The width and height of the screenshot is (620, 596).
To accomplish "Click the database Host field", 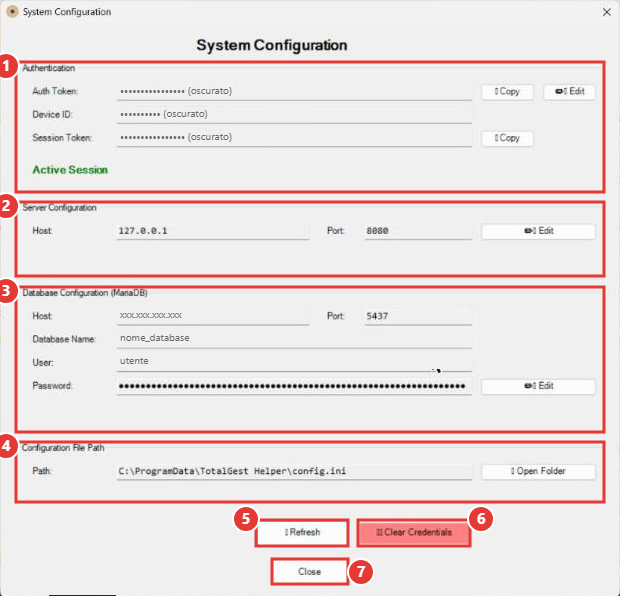I will point(213,316).
